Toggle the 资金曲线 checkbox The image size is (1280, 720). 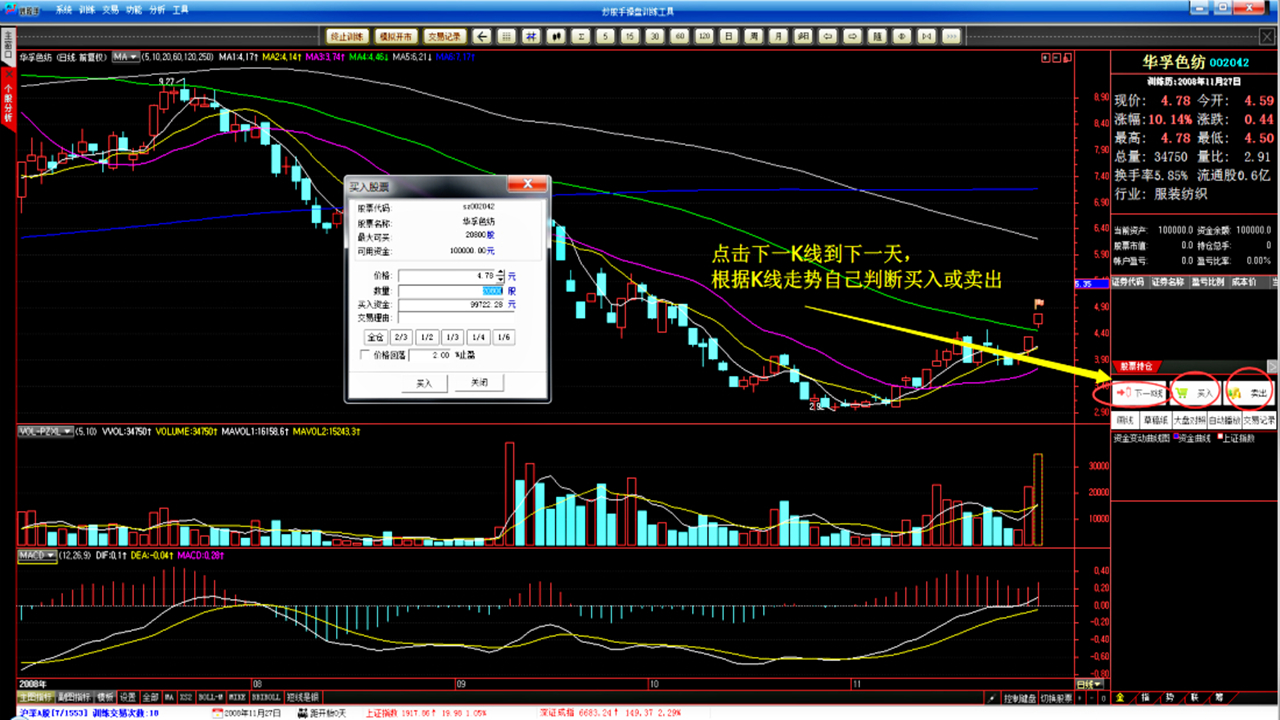click(x=1176, y=436)
